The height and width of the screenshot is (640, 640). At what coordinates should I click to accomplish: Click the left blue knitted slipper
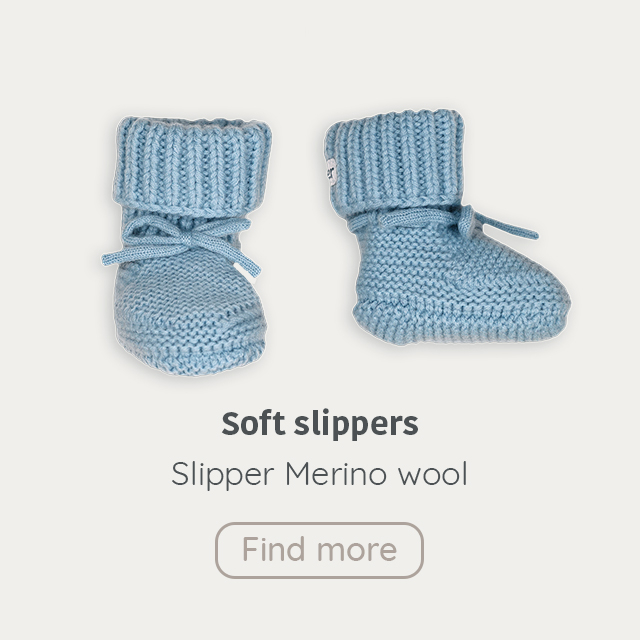pyautogui.click(x=187, y=246)
